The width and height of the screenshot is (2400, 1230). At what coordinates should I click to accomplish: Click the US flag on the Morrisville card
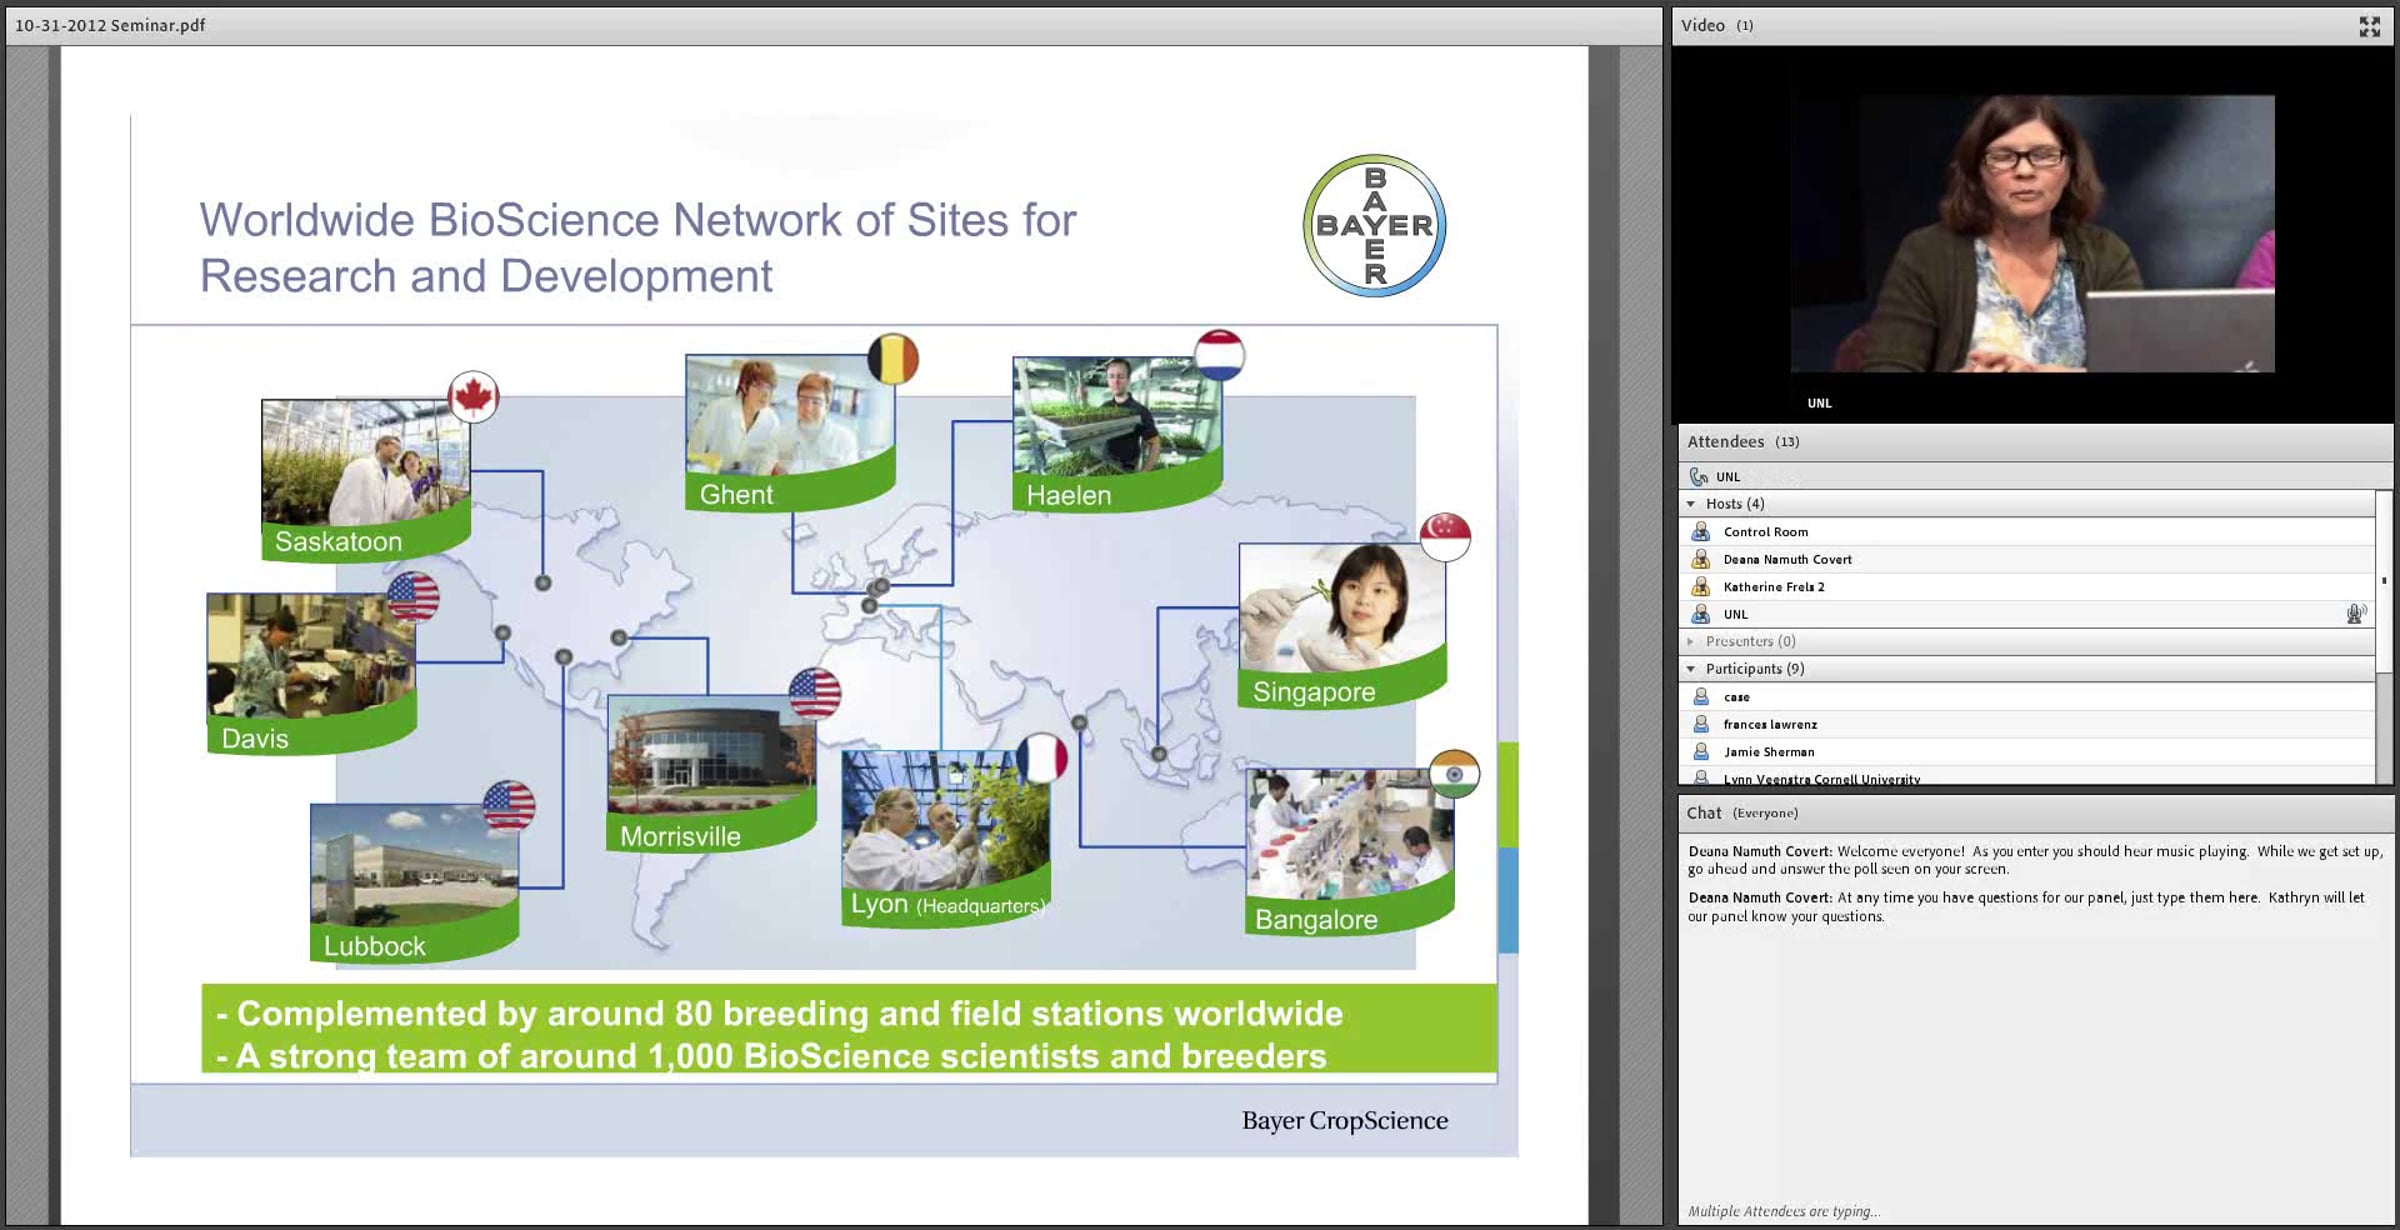pos(815,693)
